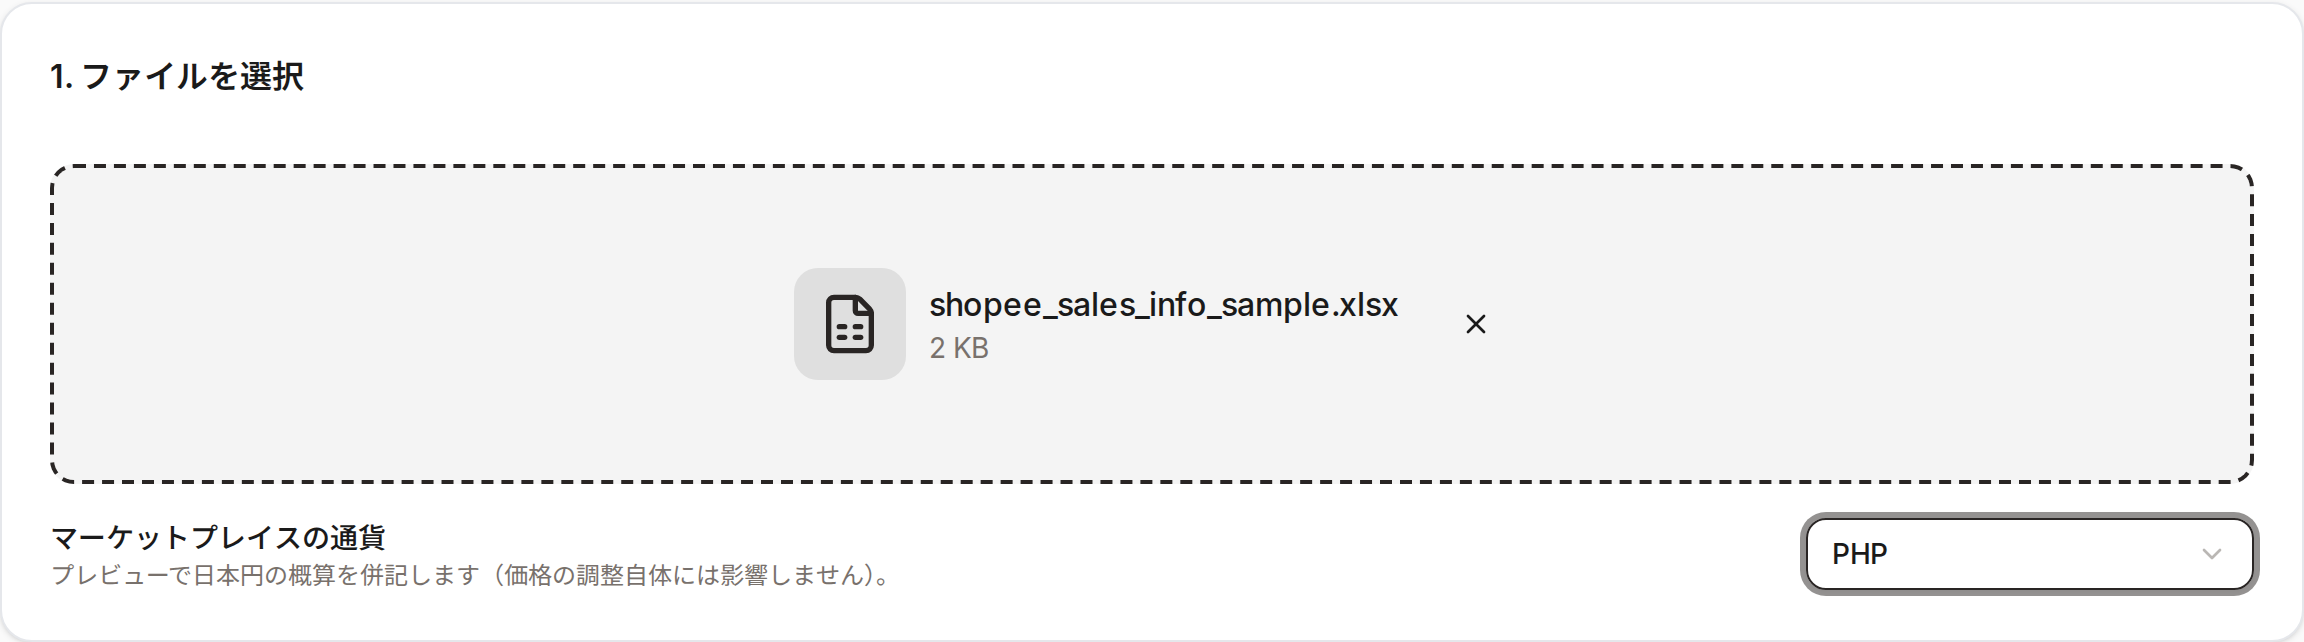
Task: Open the PHP currency dropdown
Action: tap(2029, 554)
